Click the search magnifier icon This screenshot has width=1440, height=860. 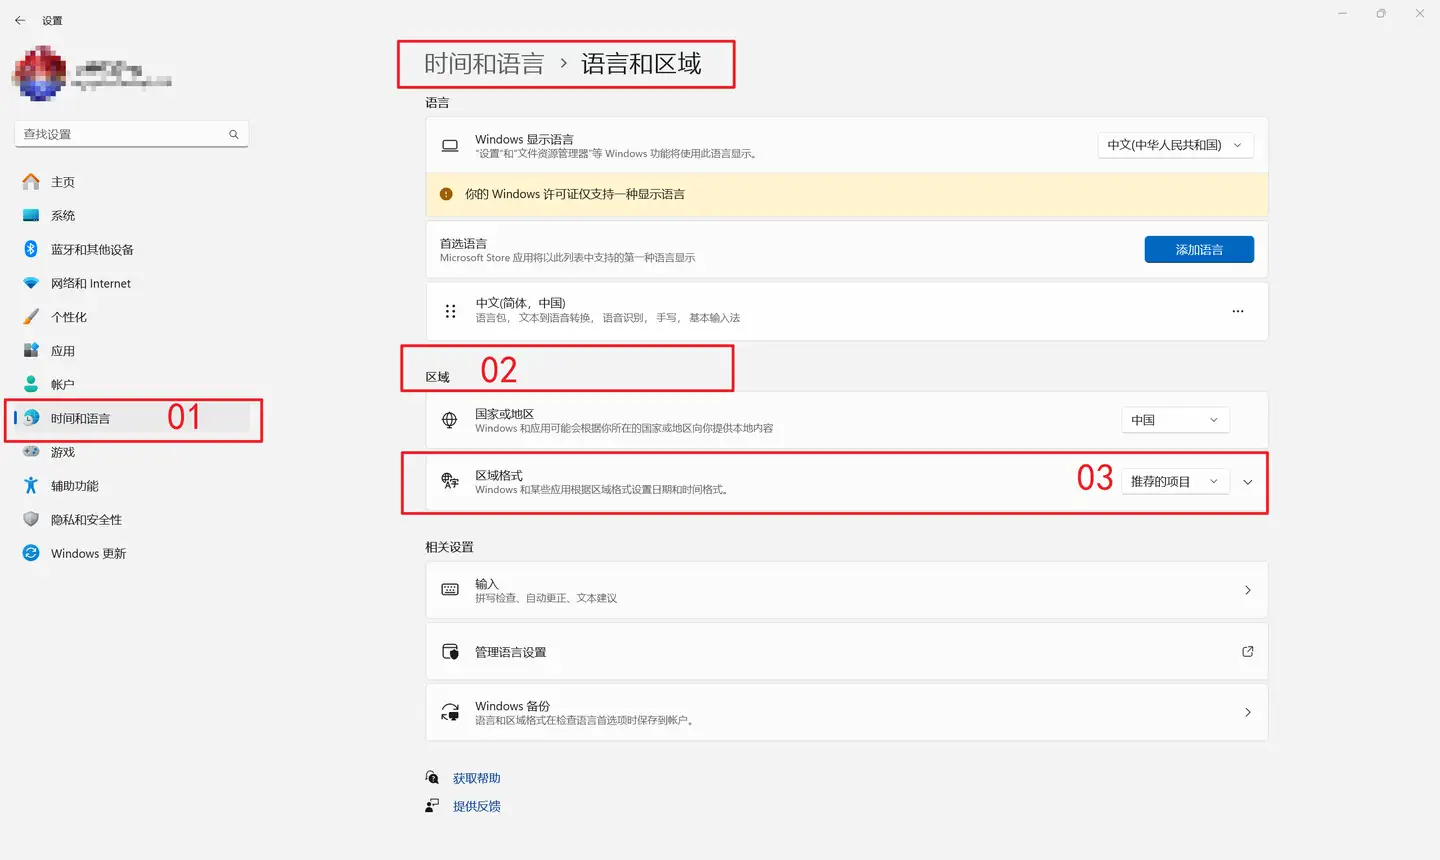pos(234,134)
